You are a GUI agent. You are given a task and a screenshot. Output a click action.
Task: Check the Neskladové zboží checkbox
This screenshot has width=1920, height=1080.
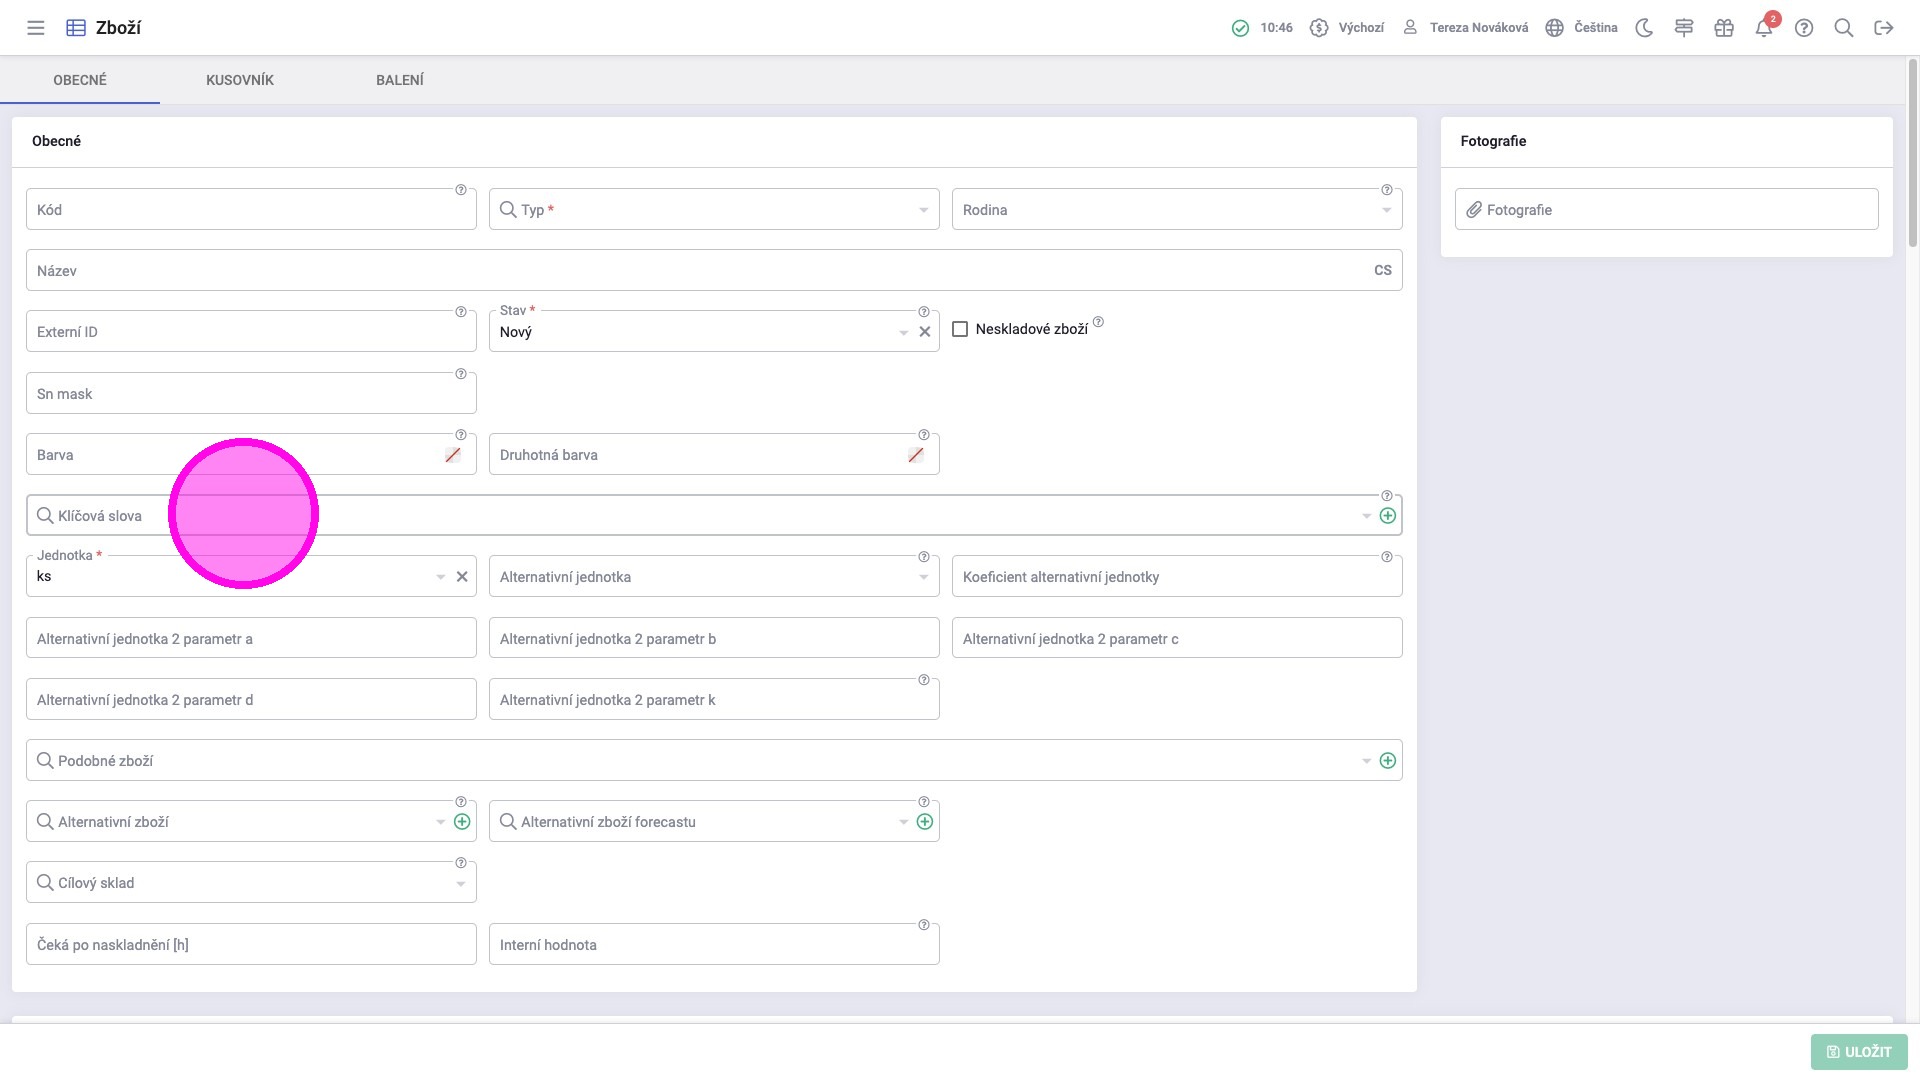click(x=960, y=329)
